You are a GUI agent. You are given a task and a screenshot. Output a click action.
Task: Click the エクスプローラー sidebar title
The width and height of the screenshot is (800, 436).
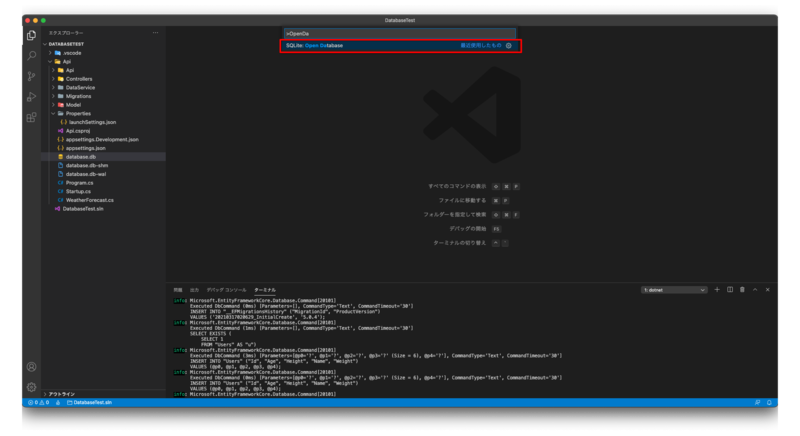click(66, 33)
